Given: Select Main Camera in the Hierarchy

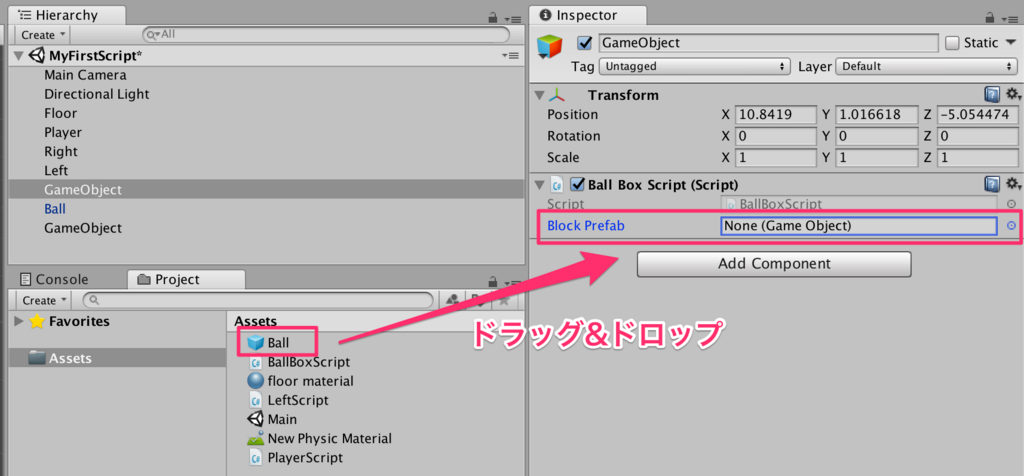Looking at the screenshot, I should [x=86, y=75].
